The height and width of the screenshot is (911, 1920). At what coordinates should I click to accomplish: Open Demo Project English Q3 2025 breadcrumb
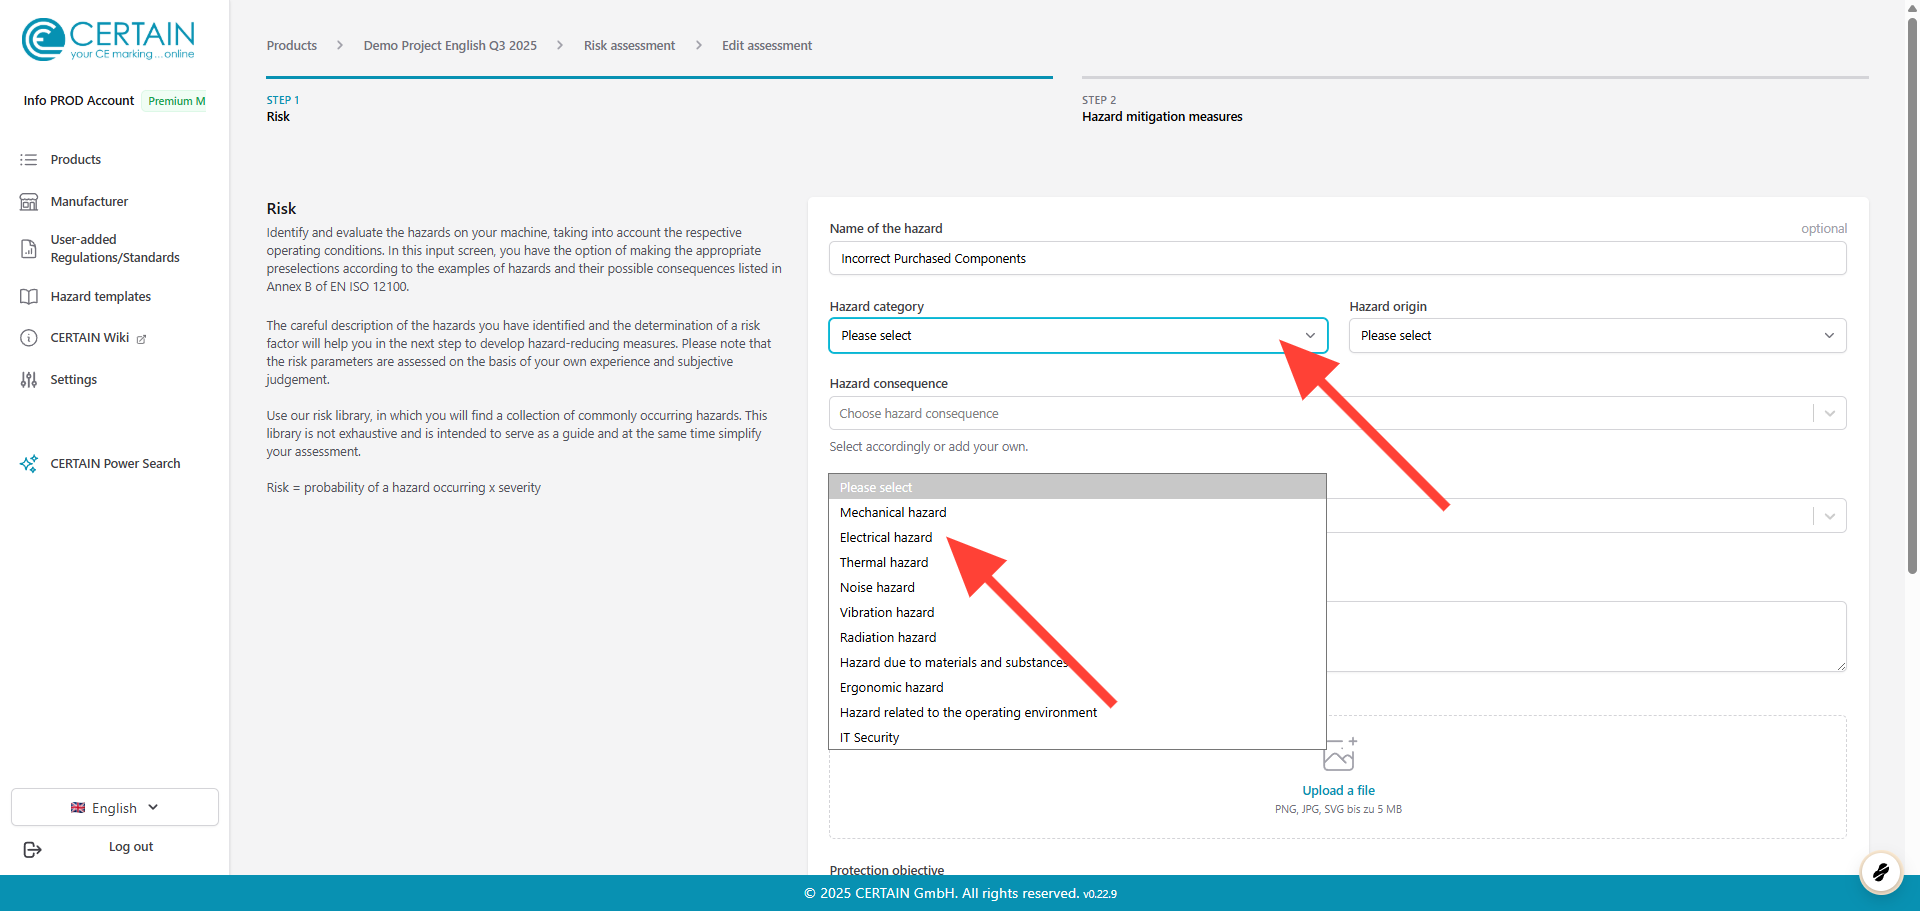[x=450, y=46]
